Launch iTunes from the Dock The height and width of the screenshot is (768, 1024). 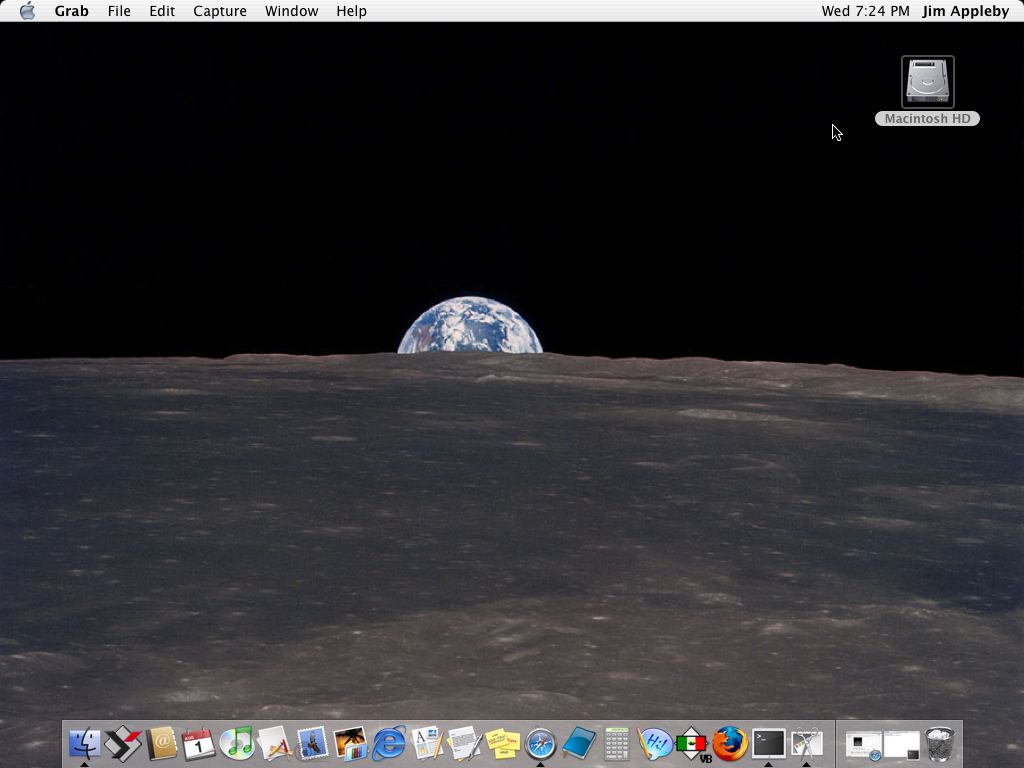pos(236,743)
